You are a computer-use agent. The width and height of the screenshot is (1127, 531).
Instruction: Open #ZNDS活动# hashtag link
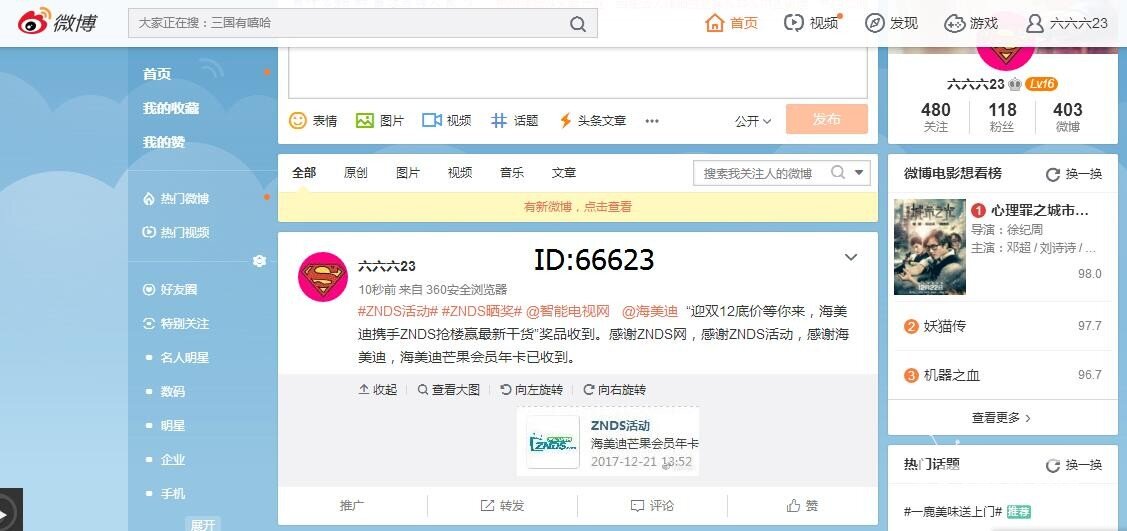[x=397, y=312]
